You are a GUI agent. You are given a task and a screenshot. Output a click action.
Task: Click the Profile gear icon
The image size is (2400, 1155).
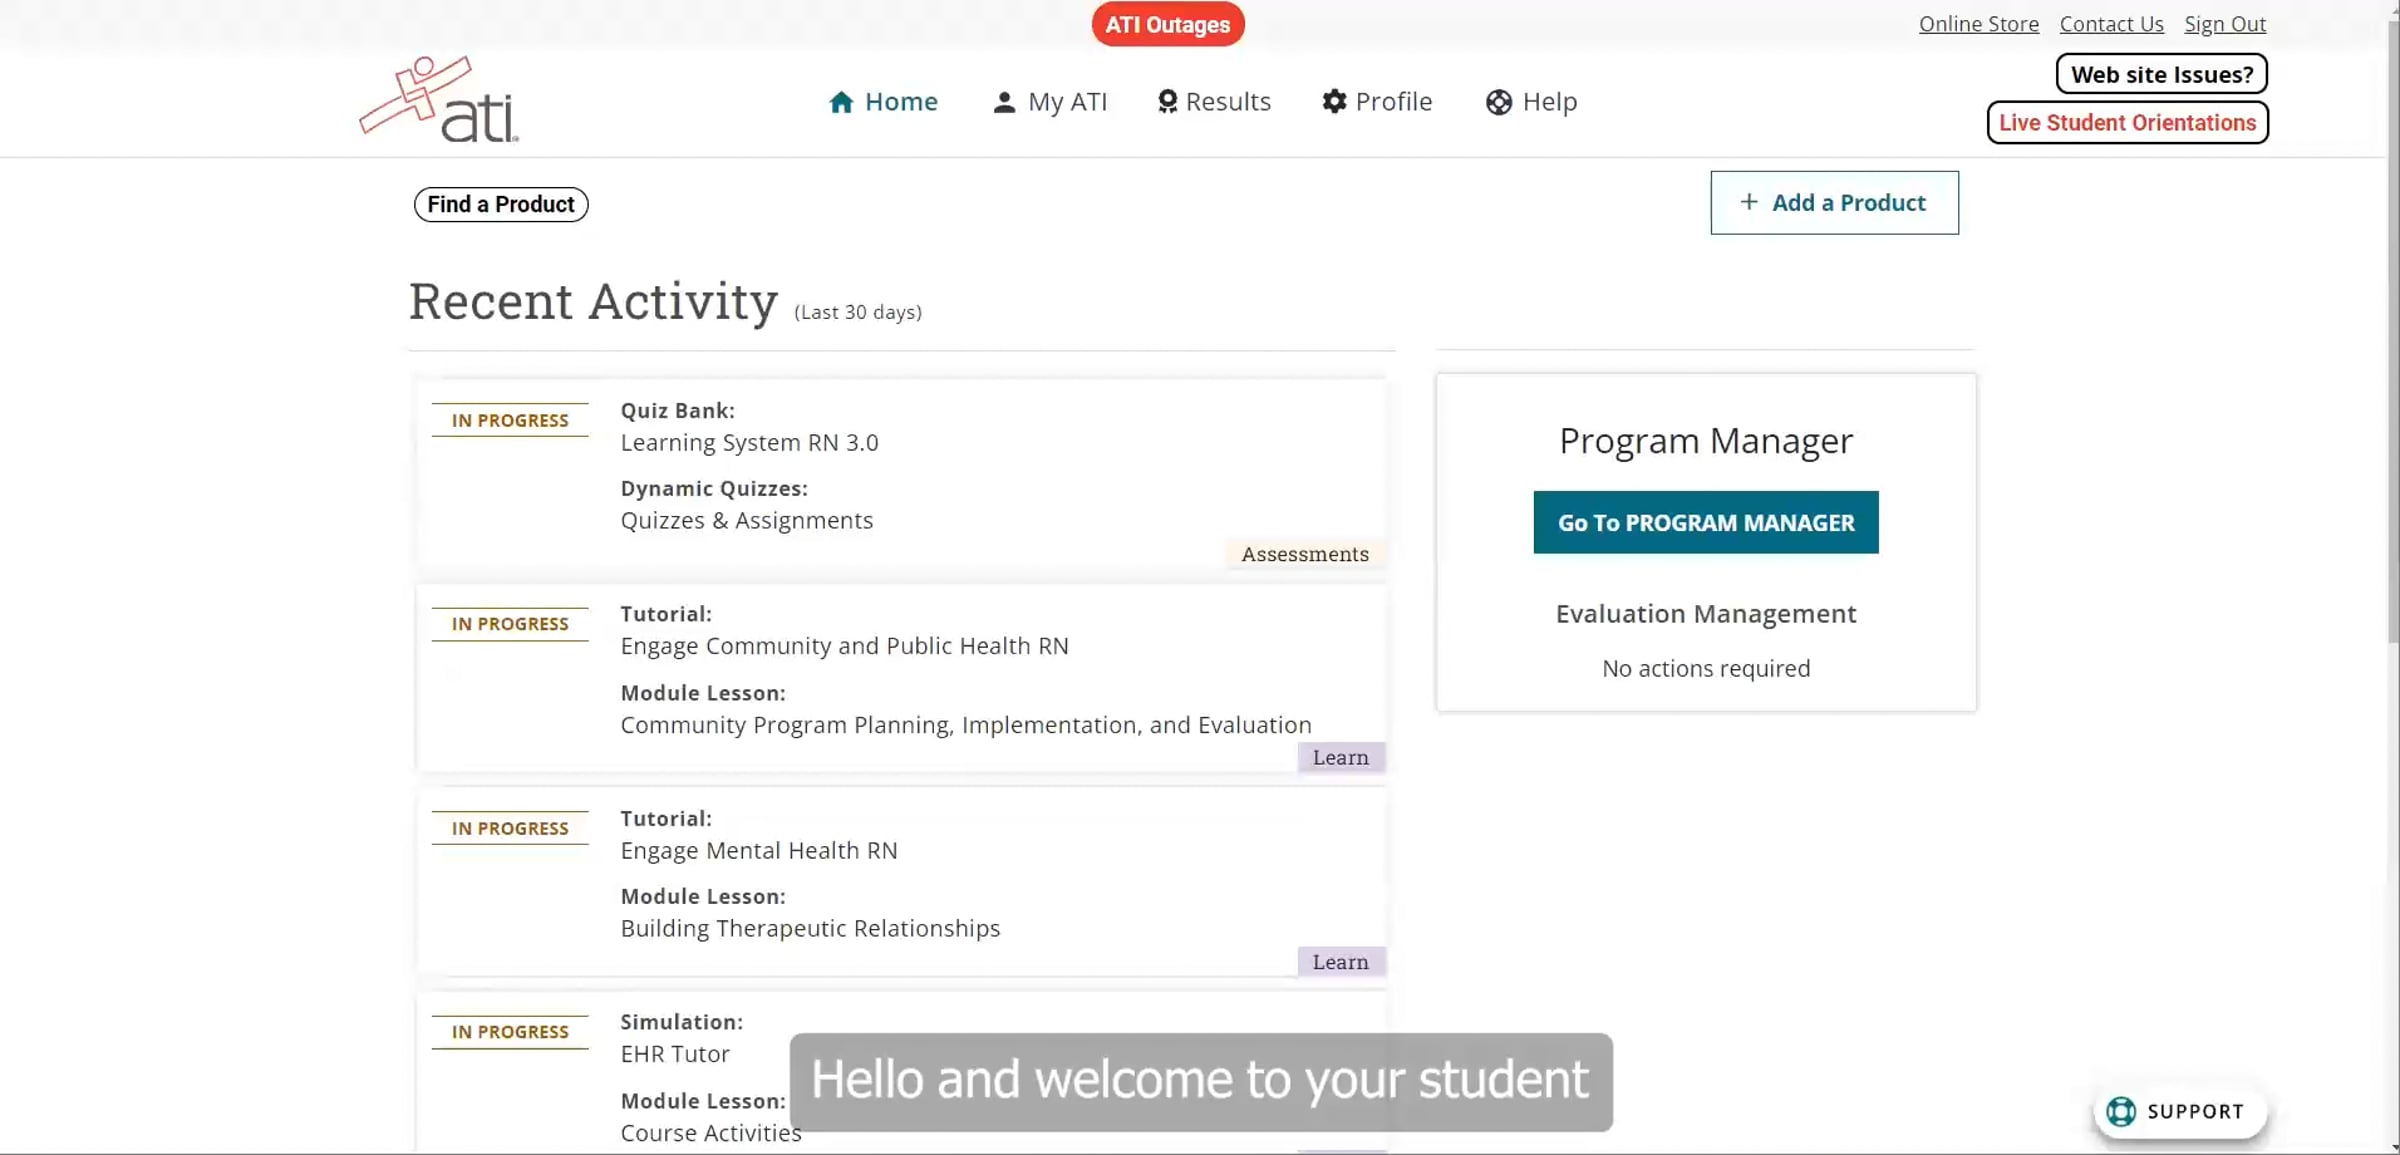tap(1334, 102)
